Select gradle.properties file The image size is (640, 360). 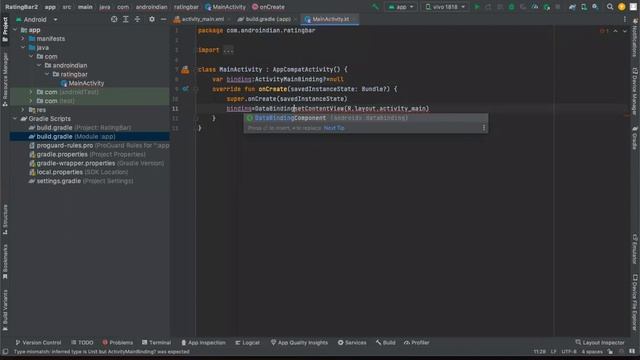(x=87, y=154)
